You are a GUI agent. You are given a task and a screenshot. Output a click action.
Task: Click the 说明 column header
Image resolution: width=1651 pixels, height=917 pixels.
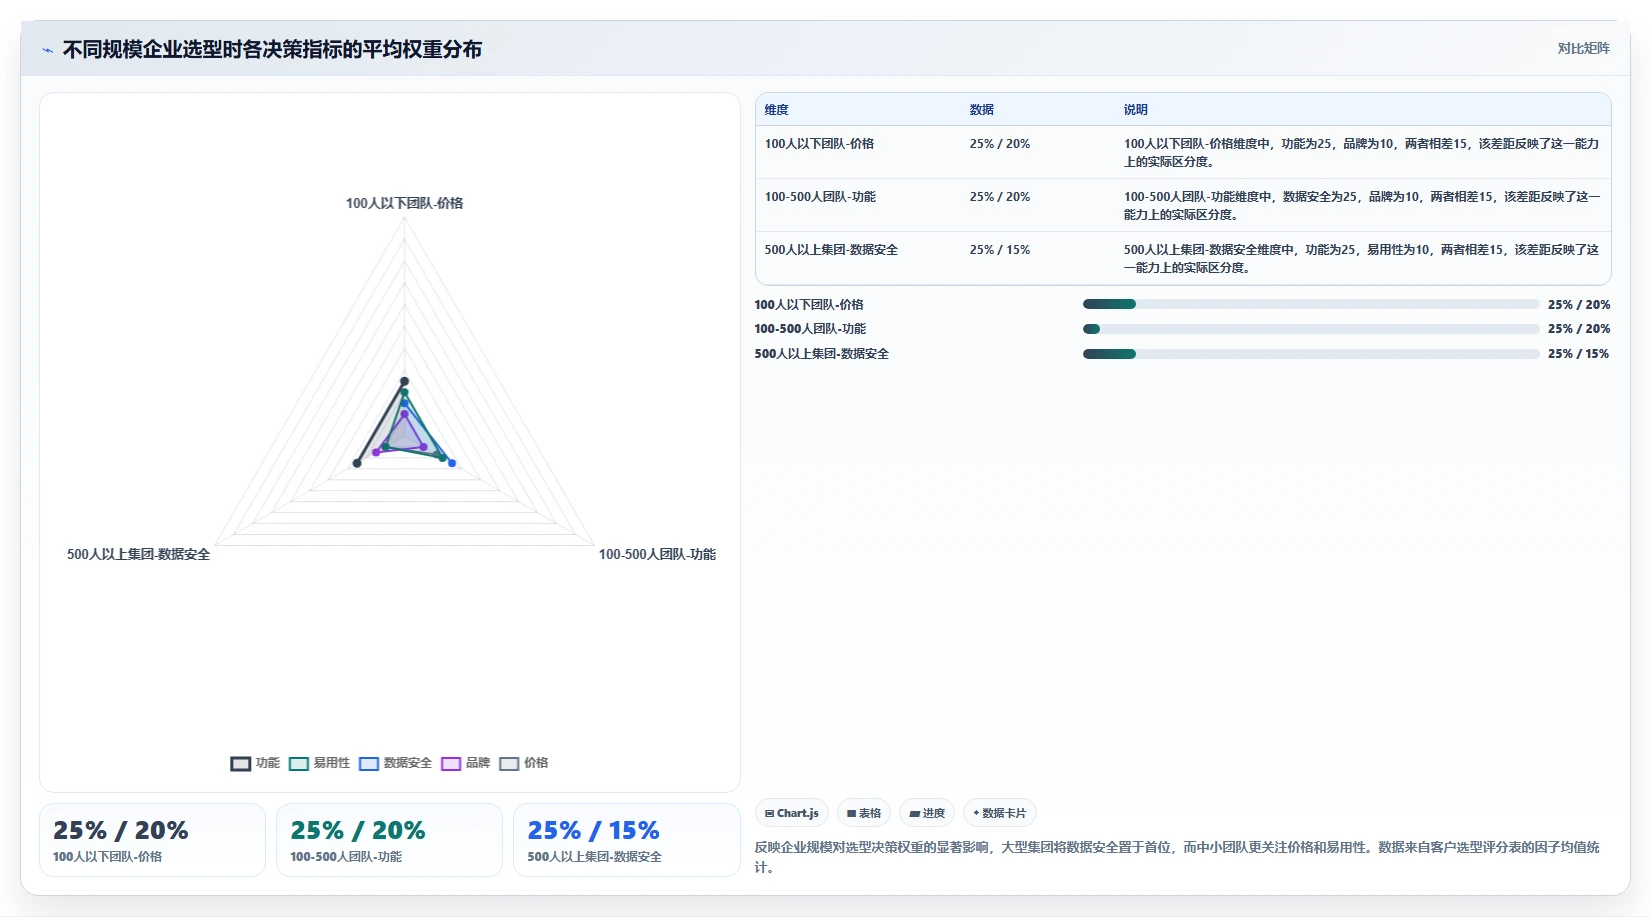click(1135, 110)
